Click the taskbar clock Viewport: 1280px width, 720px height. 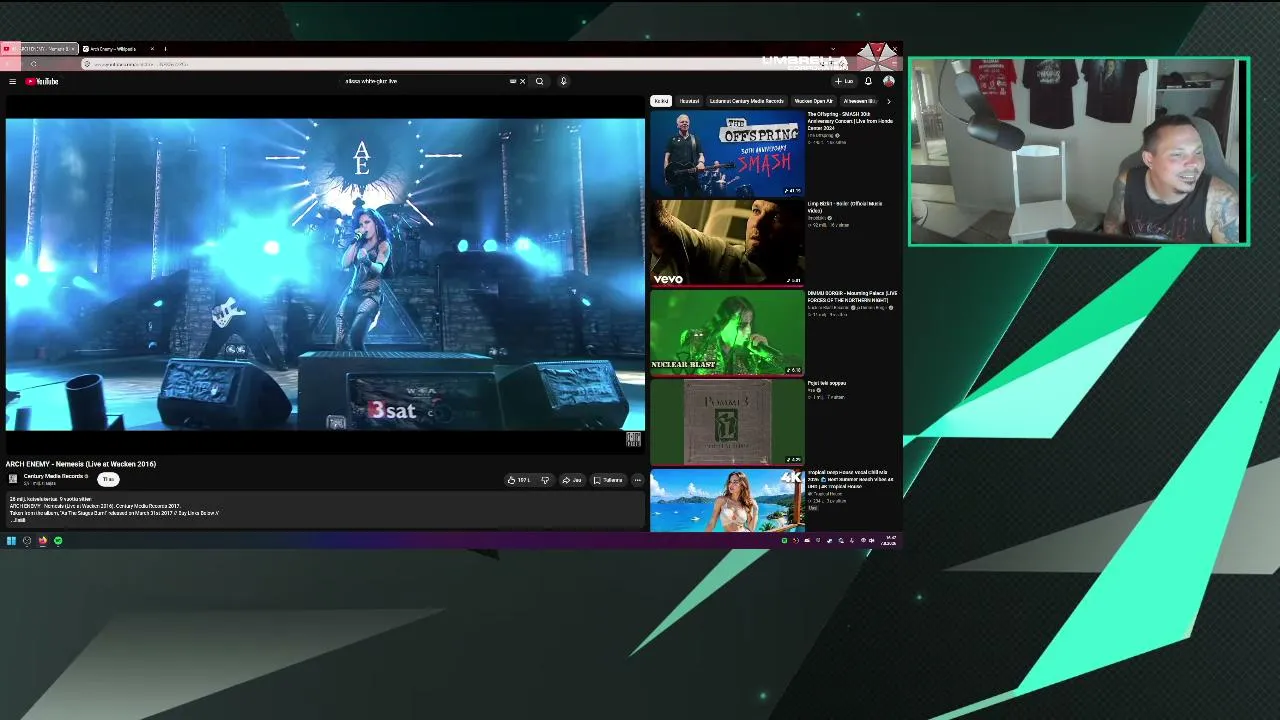click(x=890, y=541)
